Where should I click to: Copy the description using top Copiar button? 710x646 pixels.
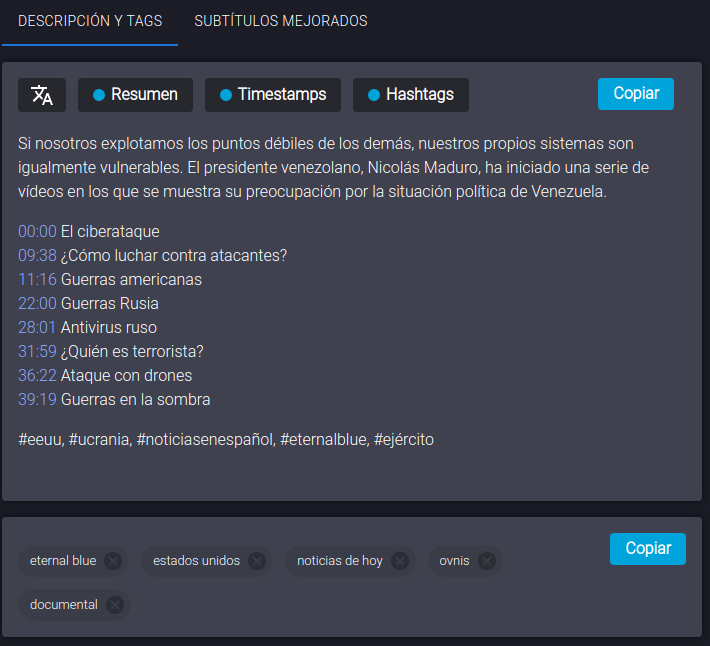(x=636, y=94)
